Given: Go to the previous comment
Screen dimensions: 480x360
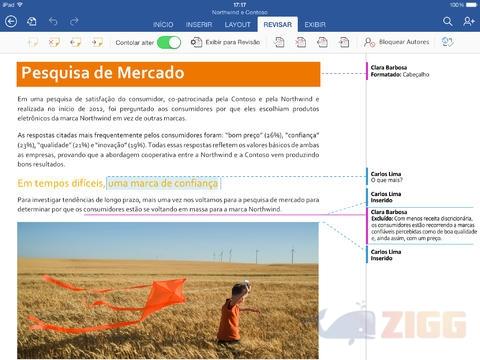Looking at the screenshot, I should coord(76,42).
